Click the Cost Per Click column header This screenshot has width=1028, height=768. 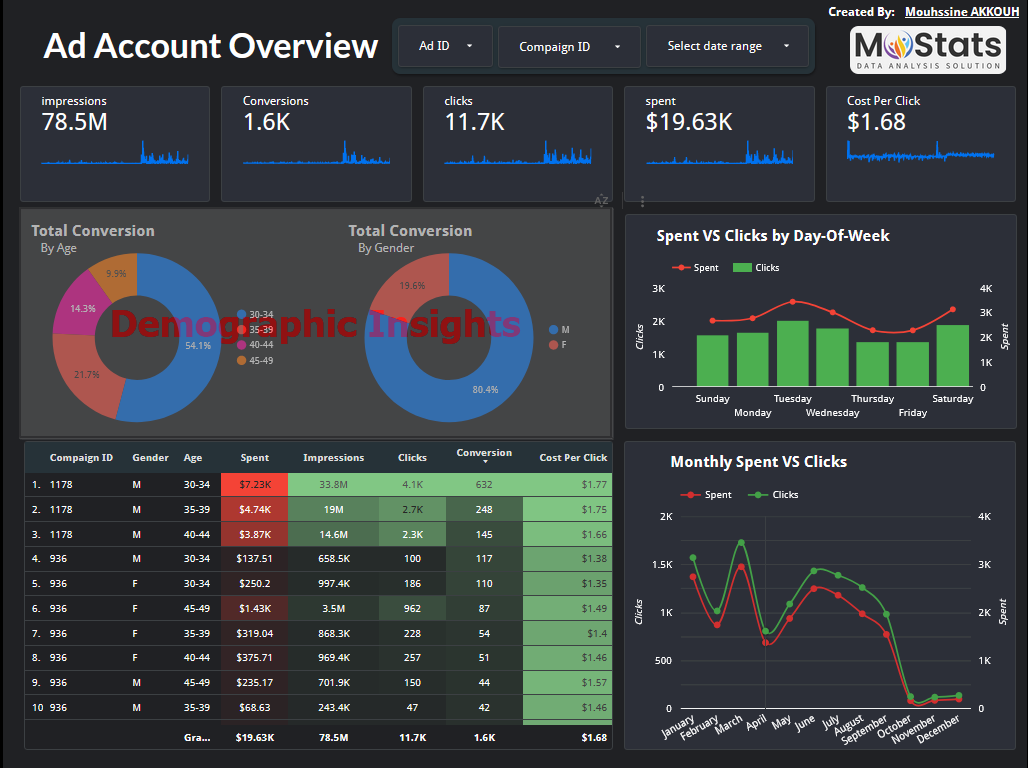click(x=573, y=458)
